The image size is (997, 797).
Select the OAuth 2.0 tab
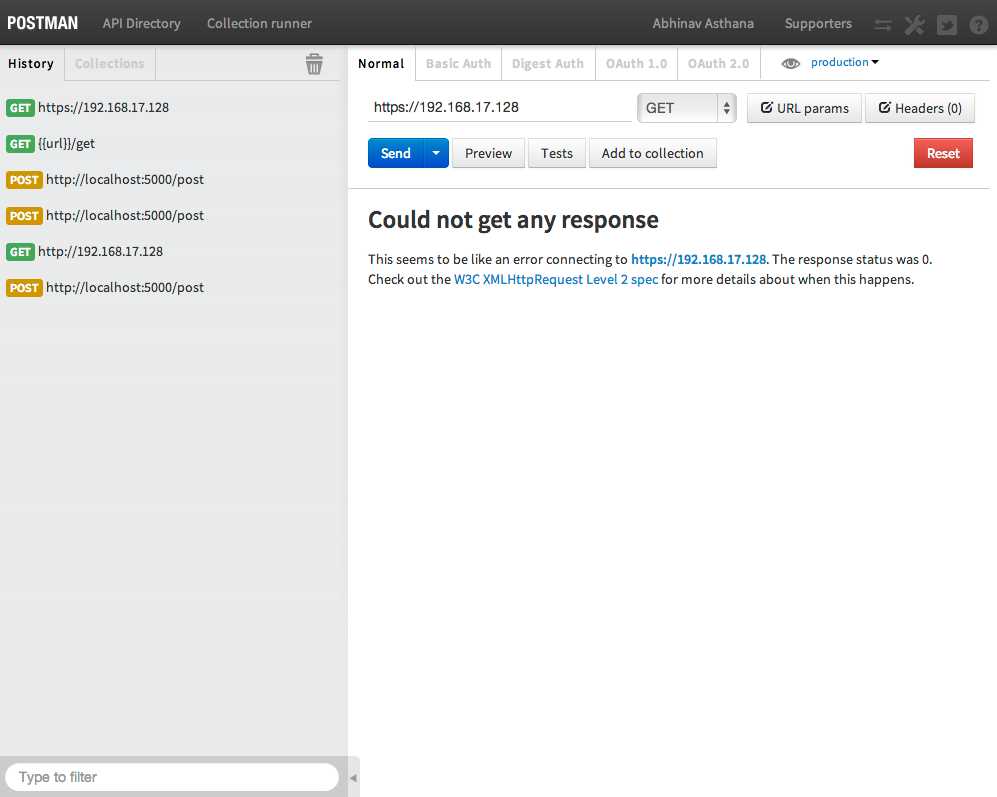tap(719, 64)
